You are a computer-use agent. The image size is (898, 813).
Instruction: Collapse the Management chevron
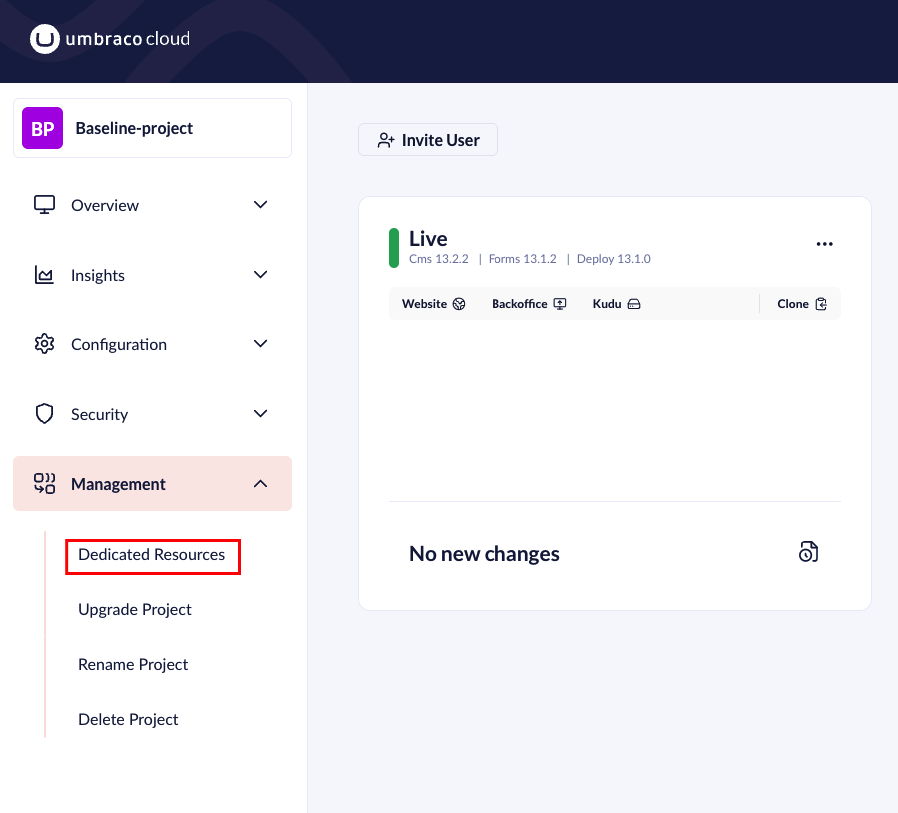coord(261,484)
